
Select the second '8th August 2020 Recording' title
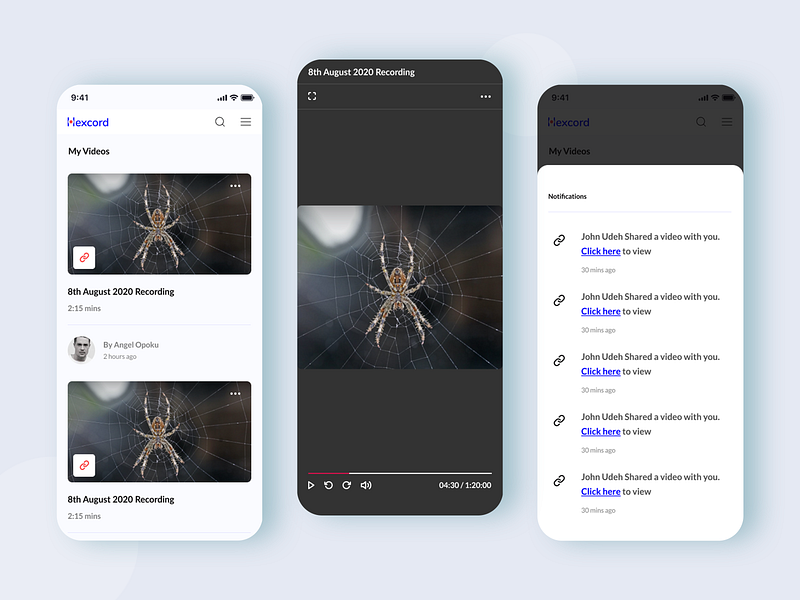(121, 499)
